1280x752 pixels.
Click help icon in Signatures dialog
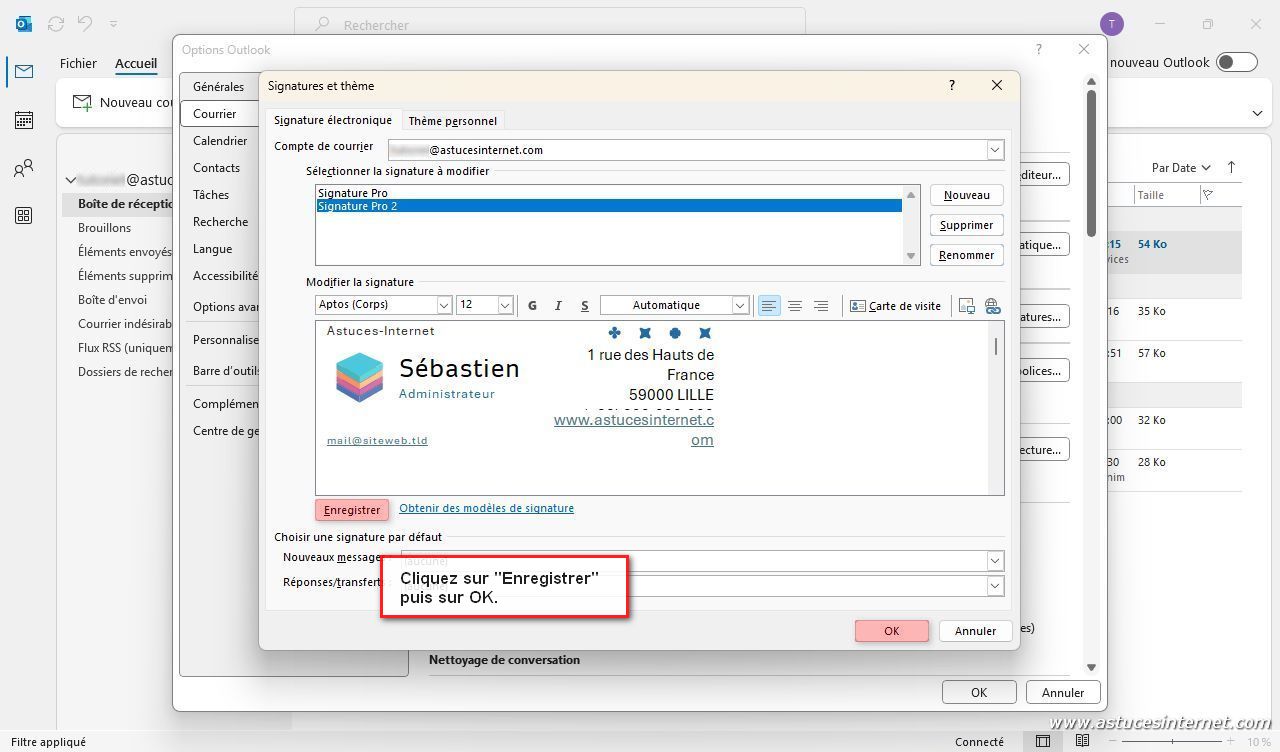(952, 86)
